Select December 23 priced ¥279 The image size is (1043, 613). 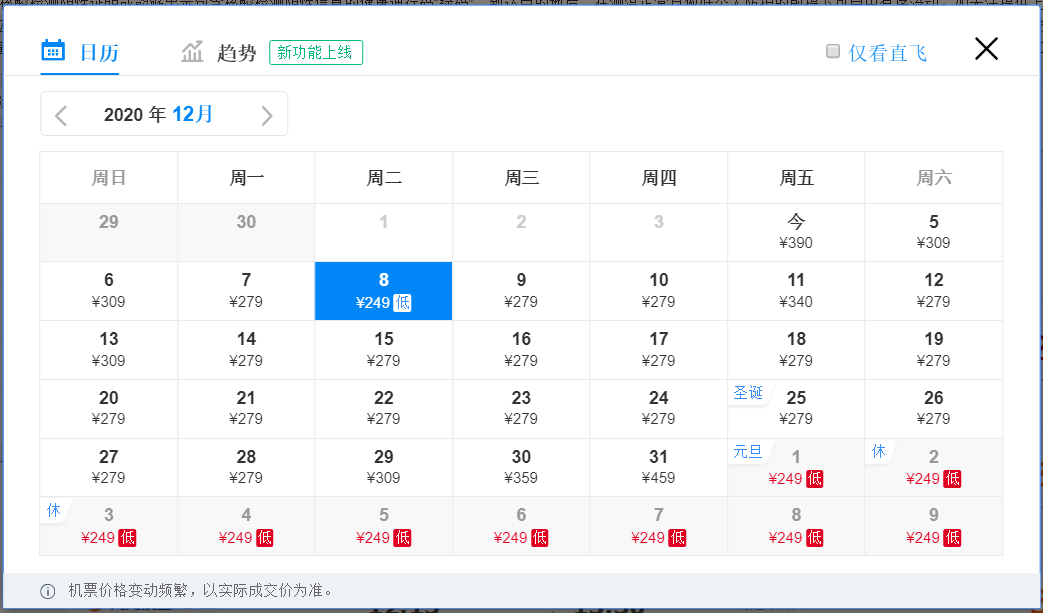[522, 408]
